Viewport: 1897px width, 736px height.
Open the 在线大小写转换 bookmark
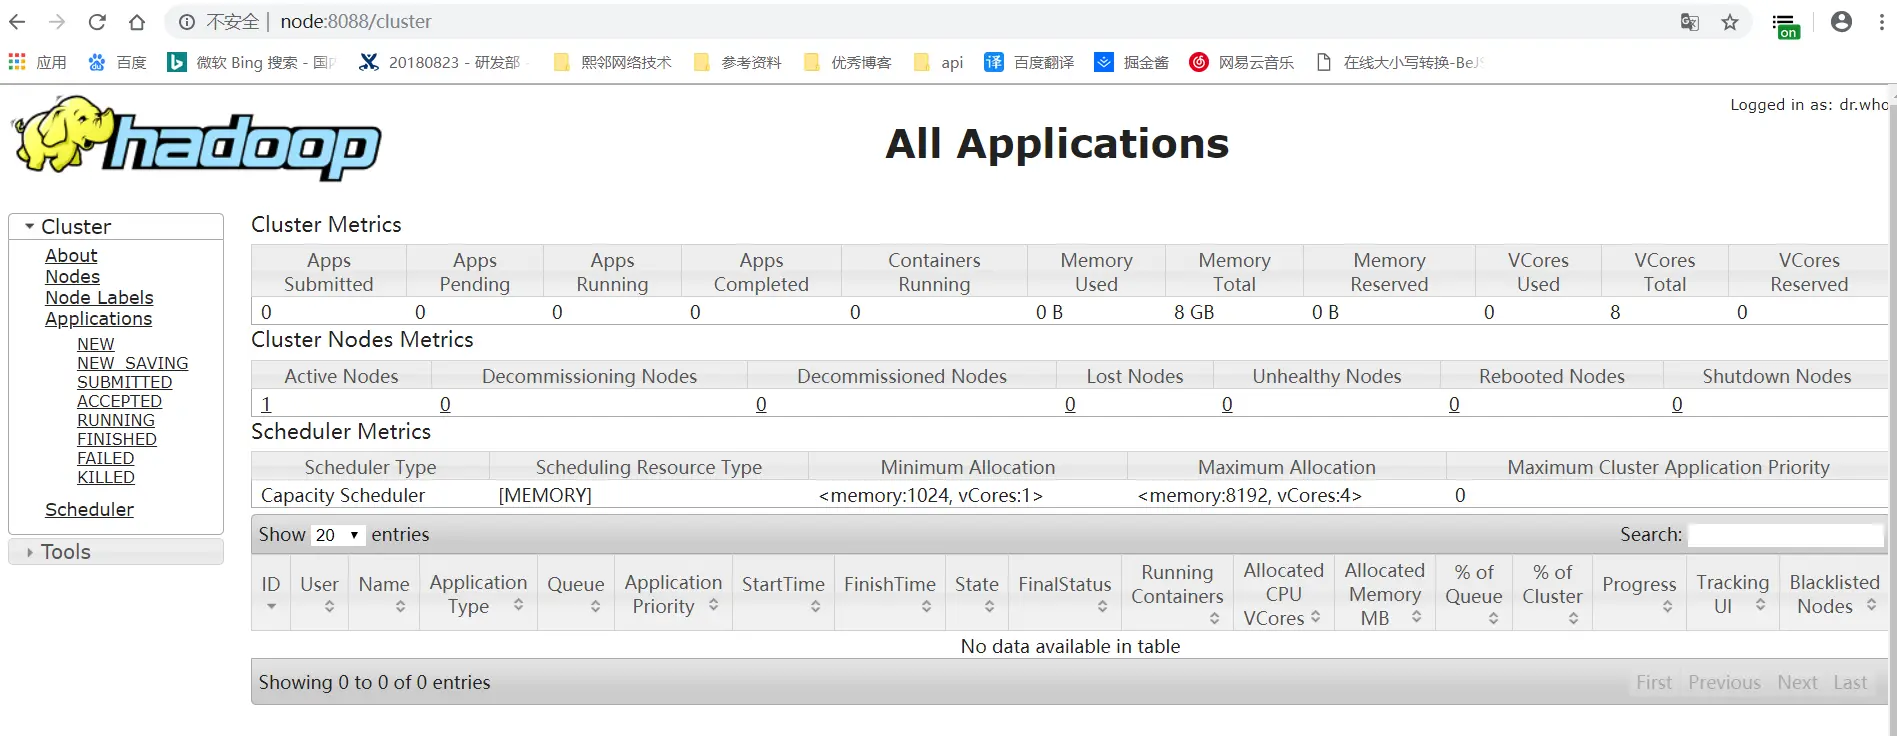1399,62
